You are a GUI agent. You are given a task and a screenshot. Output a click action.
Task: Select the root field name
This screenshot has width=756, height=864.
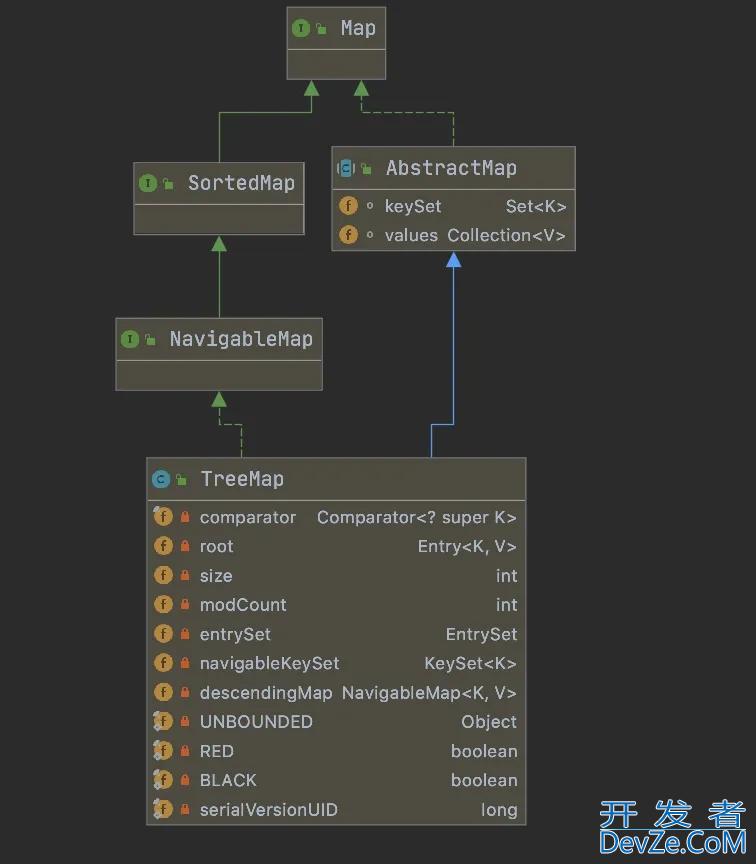click(217, 547)
